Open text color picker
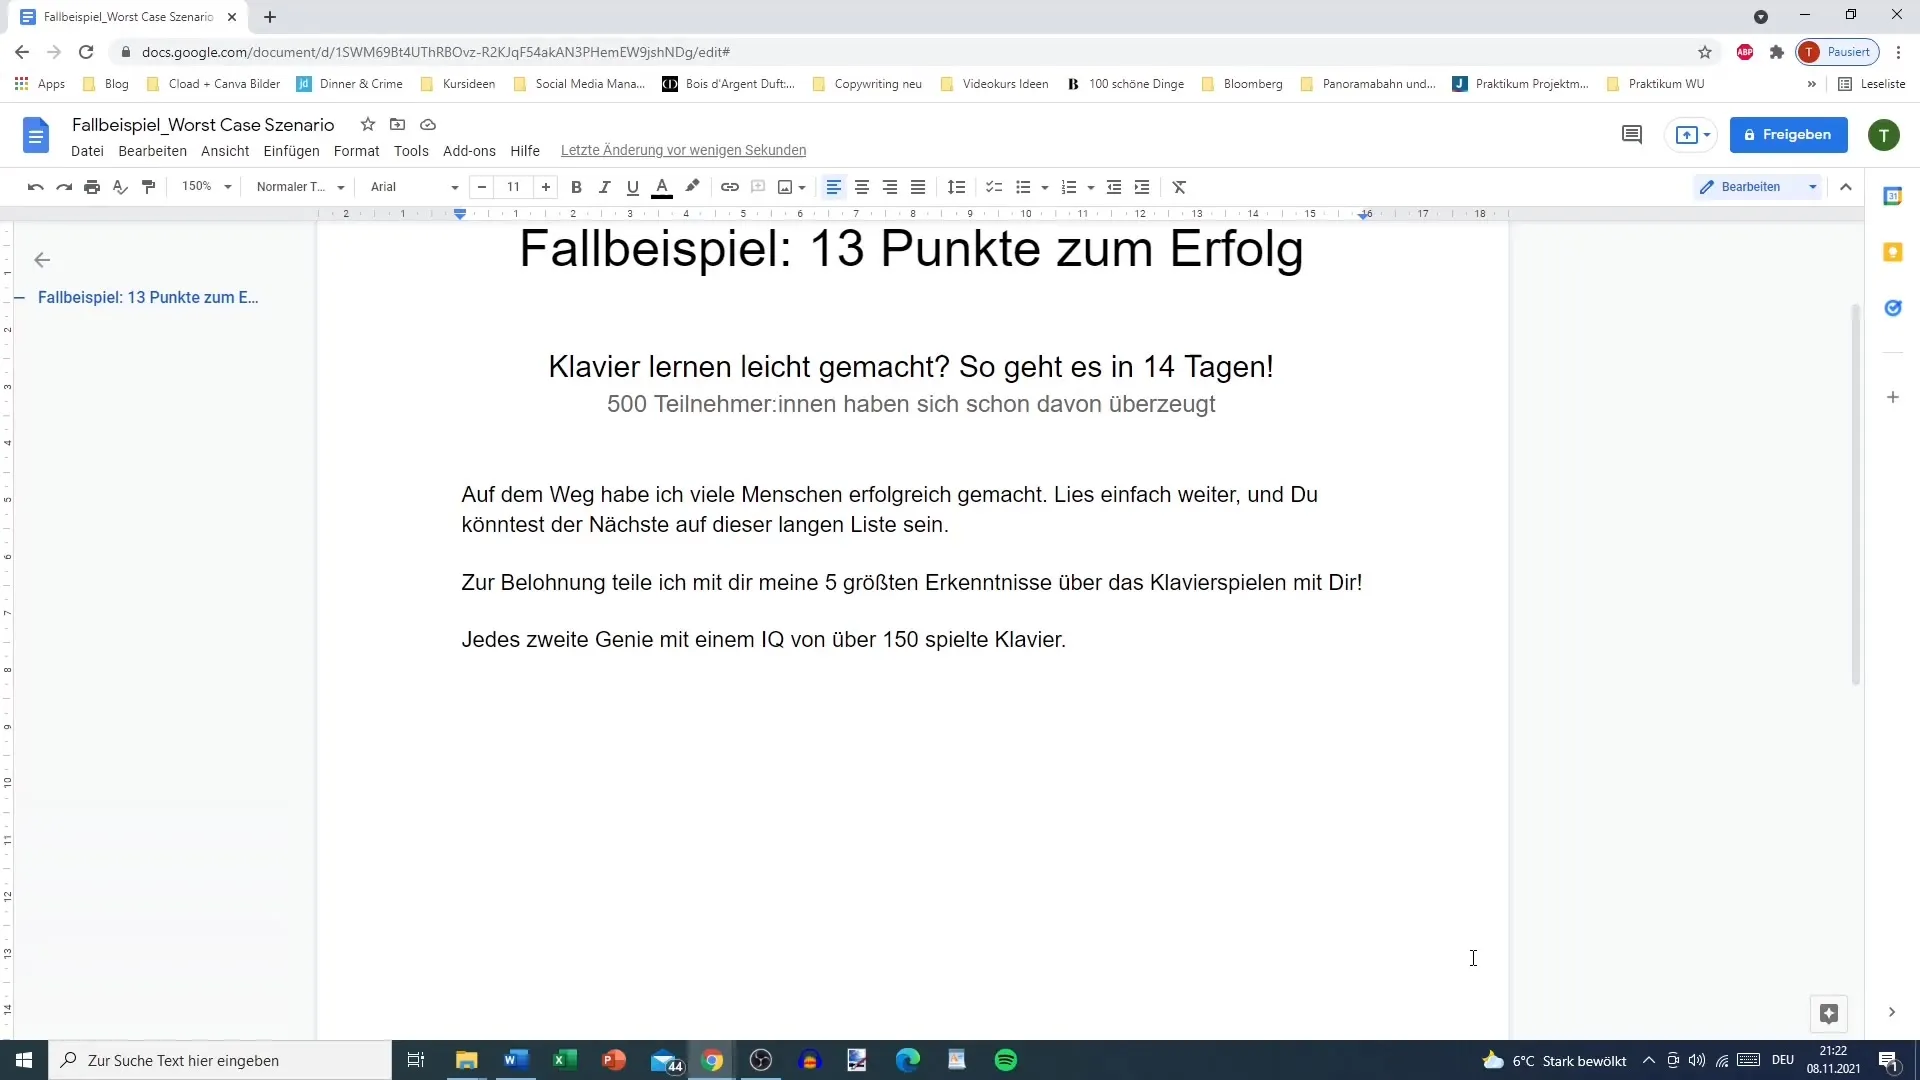 (662, 187)
